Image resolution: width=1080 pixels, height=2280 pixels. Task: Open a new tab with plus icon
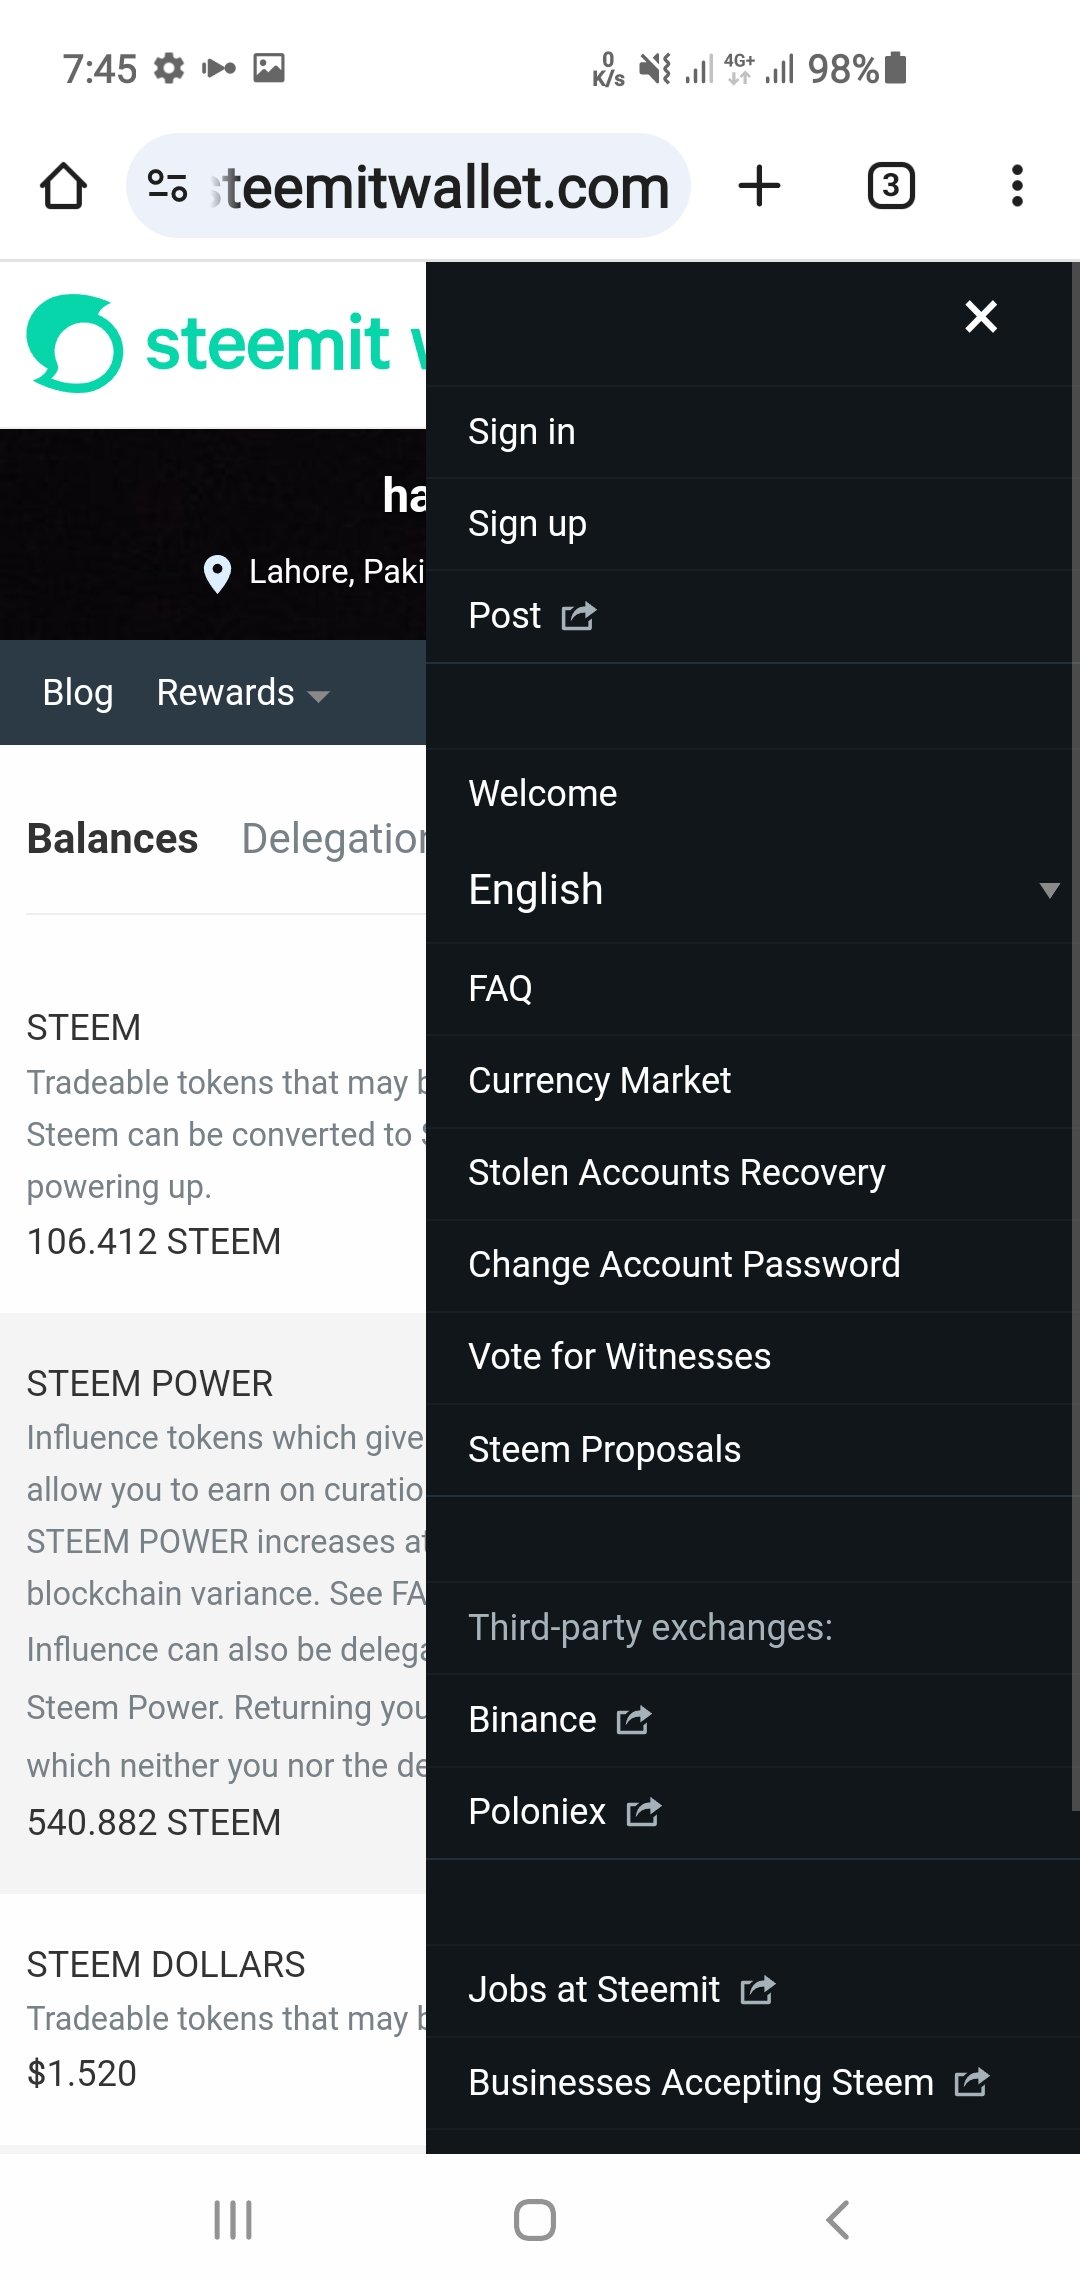click(759, 186)
